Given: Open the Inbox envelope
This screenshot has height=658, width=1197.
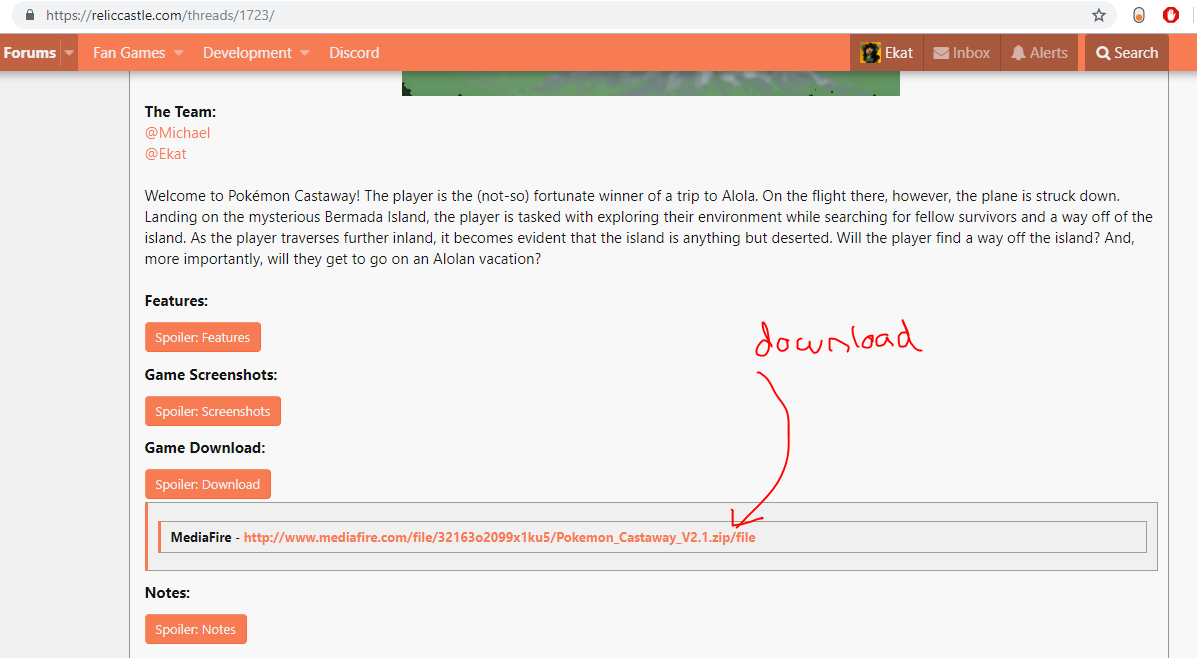Looking at the screenshot, I should pos(961,53).
